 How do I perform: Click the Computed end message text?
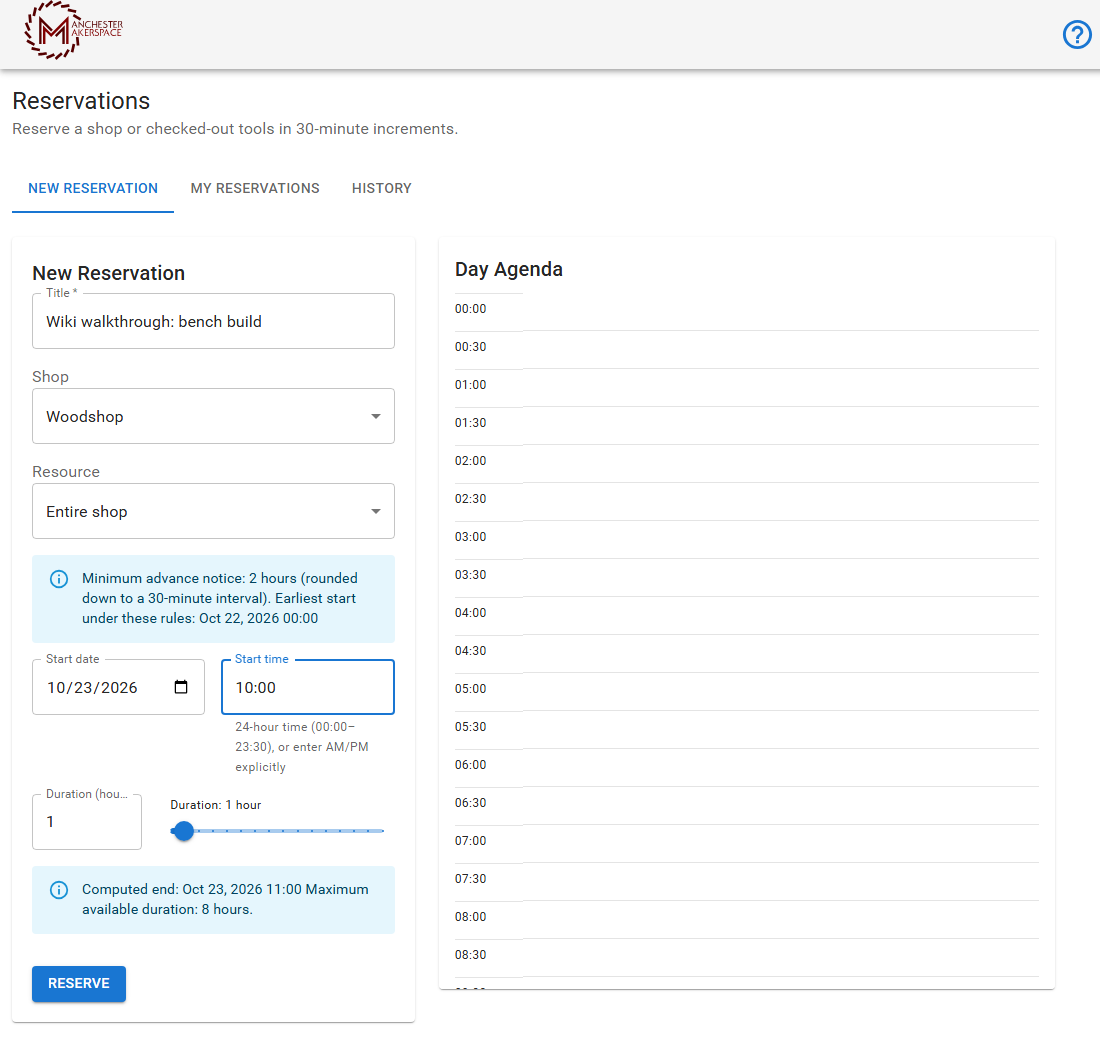(225, 899)
